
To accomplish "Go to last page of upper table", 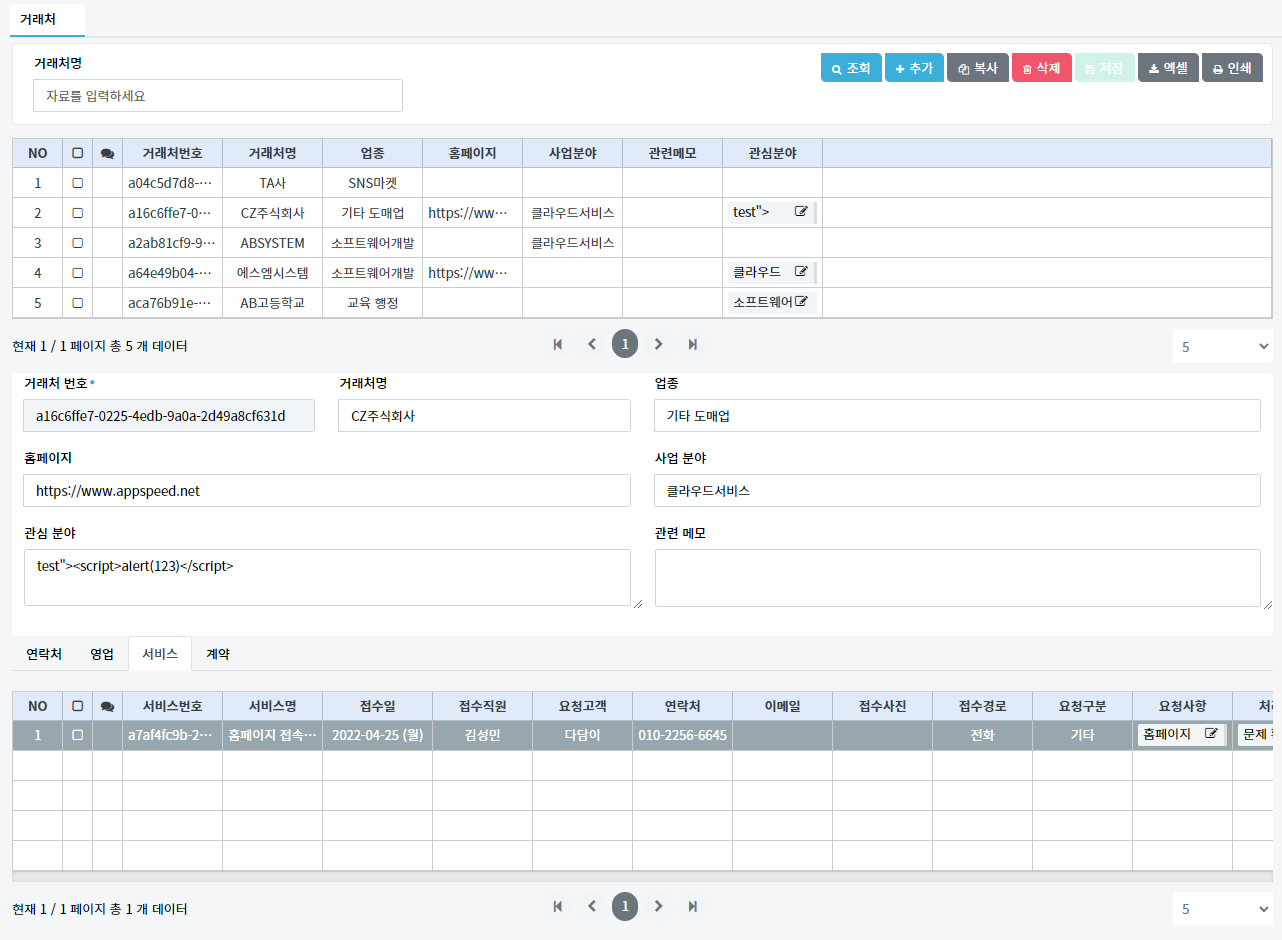I will coord(692,344).
